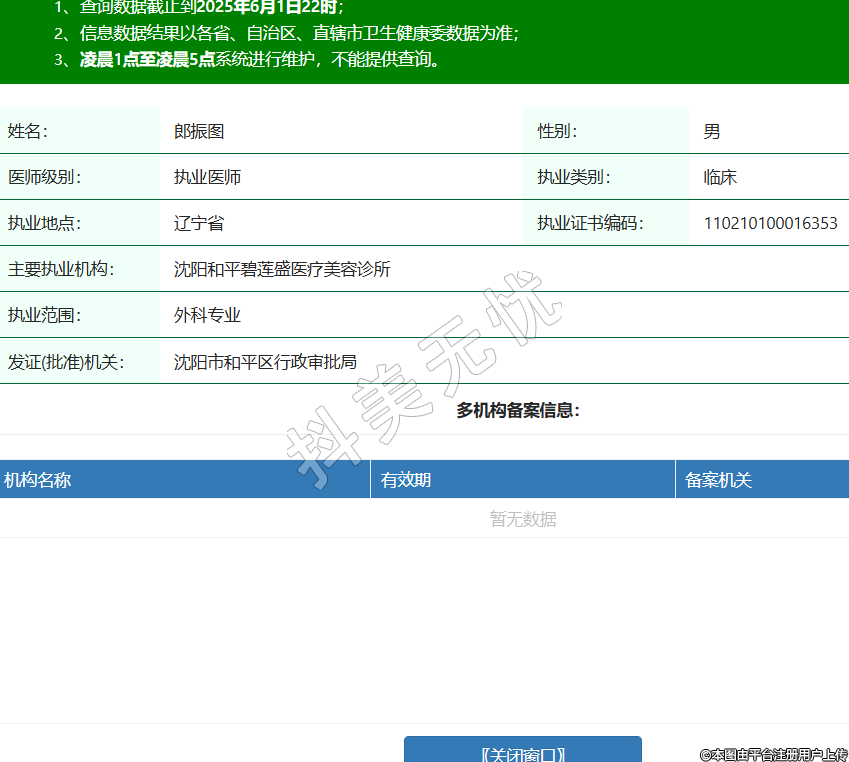849x762 pixels.
Task: Click the physician level value 执业医师
Action: [207, 177]
